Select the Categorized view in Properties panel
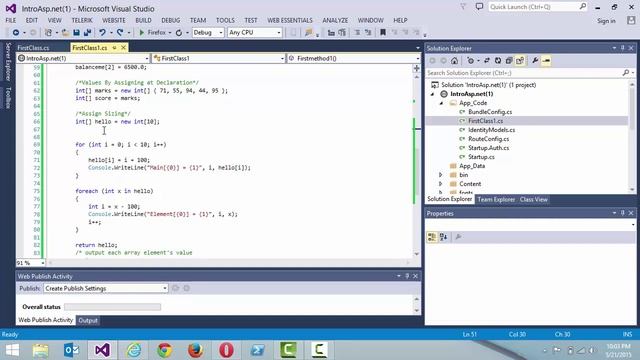Image resolution: width=640 pixels, height=360 pixels. coord(432,237)
